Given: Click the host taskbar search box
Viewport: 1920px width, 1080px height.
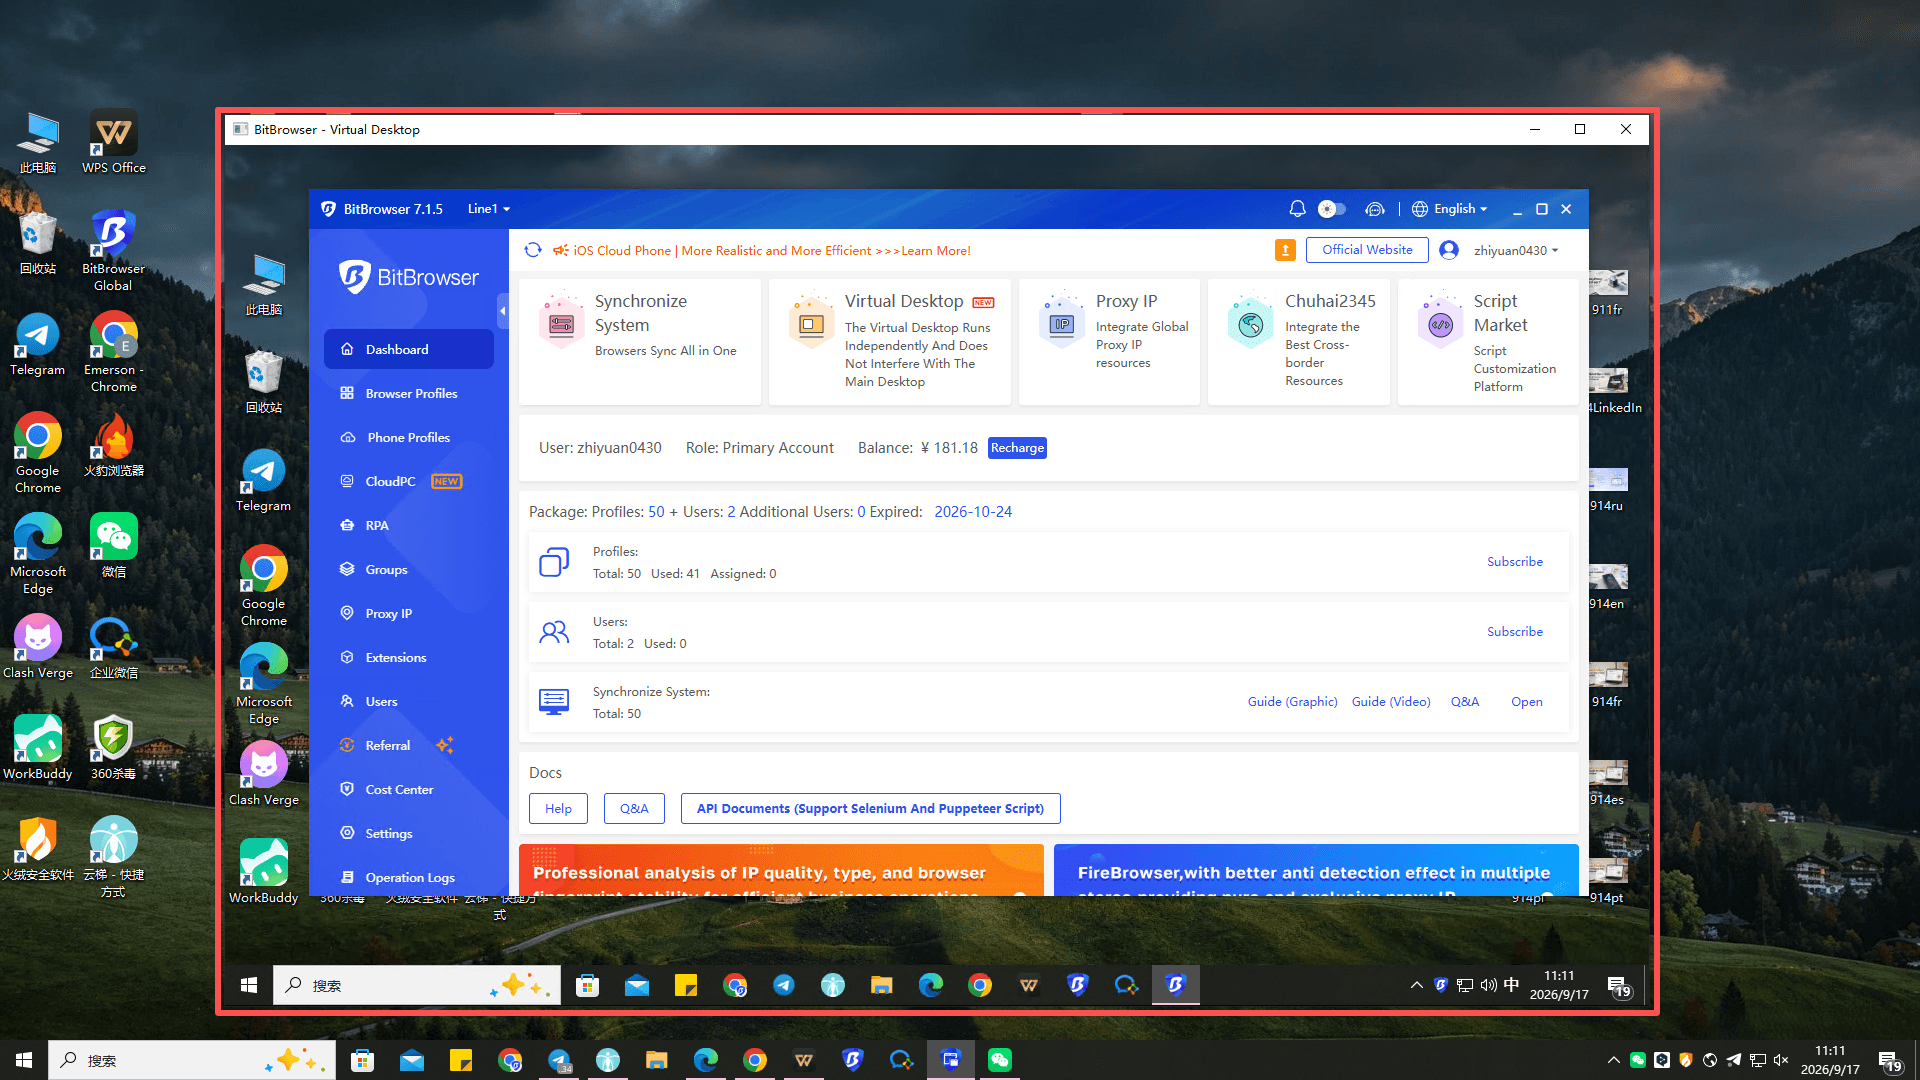Looking at the screenshot, I should click(x=192, y=1060).
